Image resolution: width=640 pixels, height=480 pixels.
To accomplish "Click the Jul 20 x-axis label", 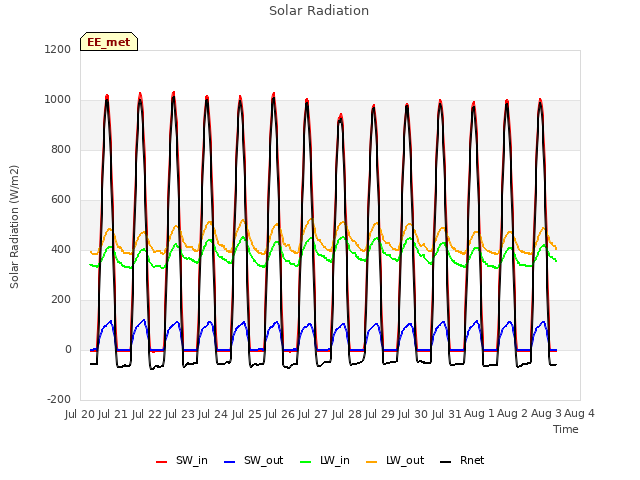I will 80,414.
